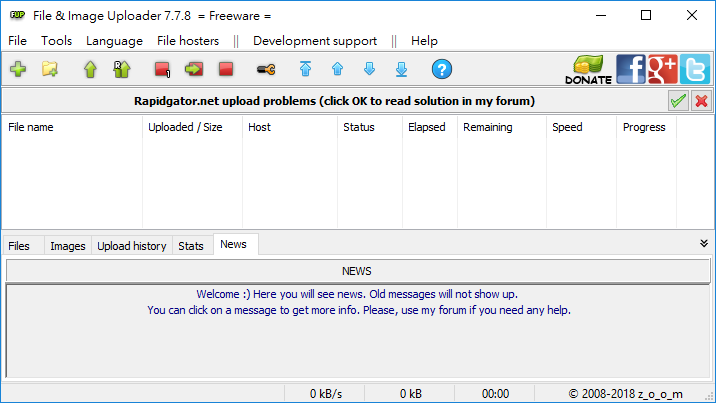Maximize the File & Image Uploader window
This screenshot has width=716, height=403.
coord(646,16)
